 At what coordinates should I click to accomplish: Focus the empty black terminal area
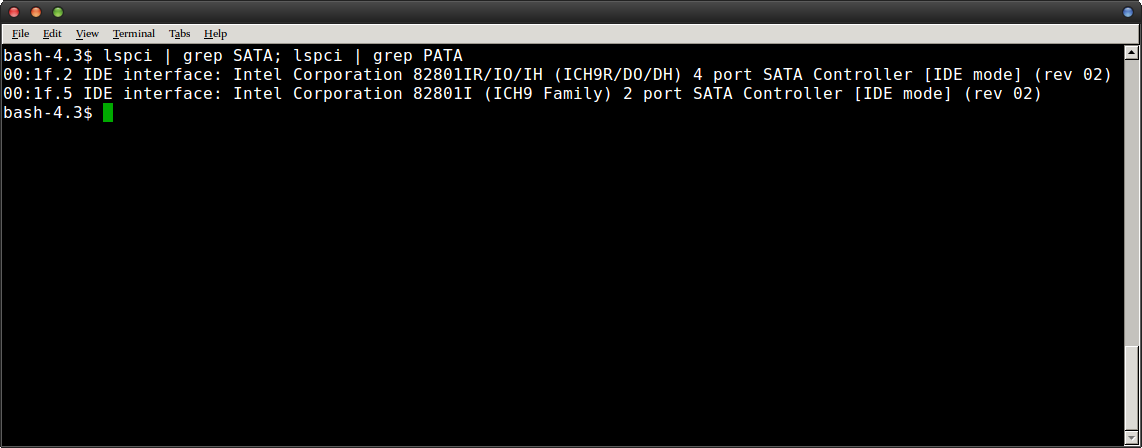(x=560, y=280)
